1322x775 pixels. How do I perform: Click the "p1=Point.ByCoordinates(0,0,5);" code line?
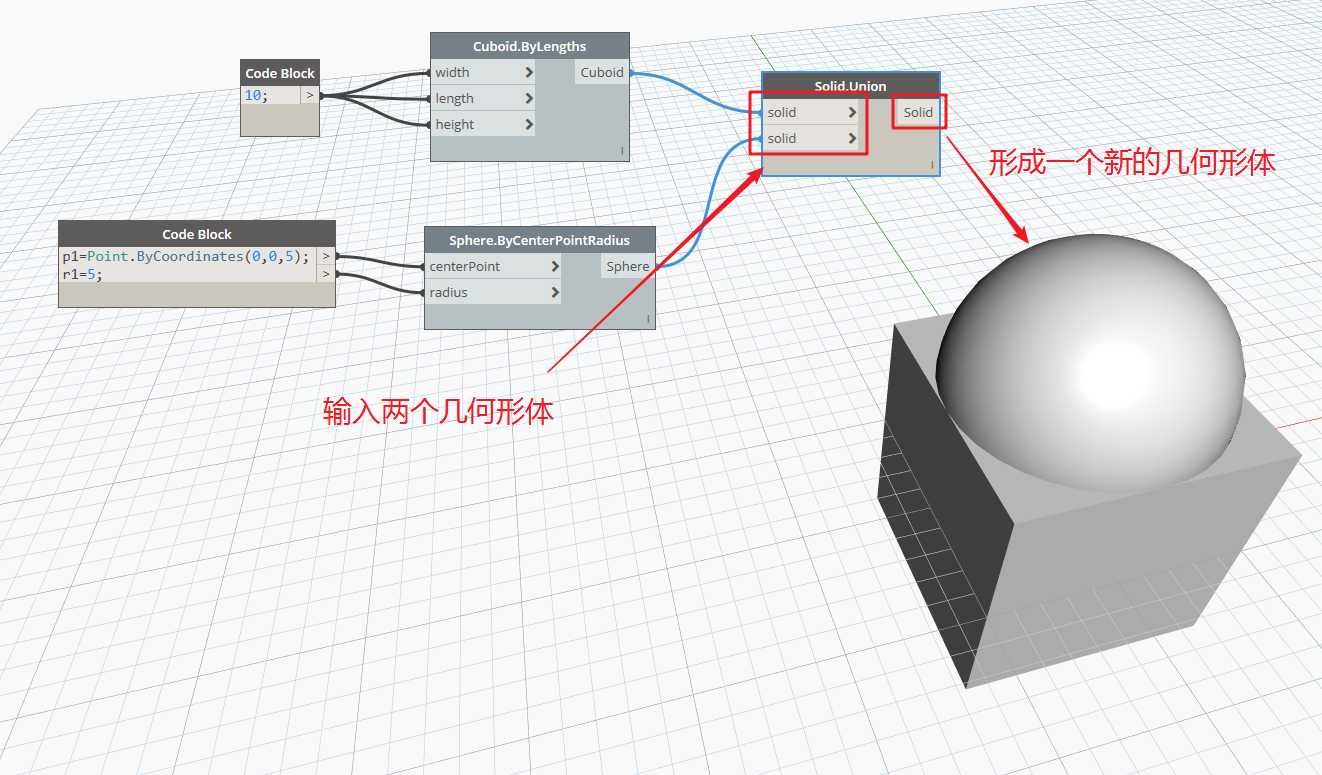pyautogui.click(x=186, y=257)
